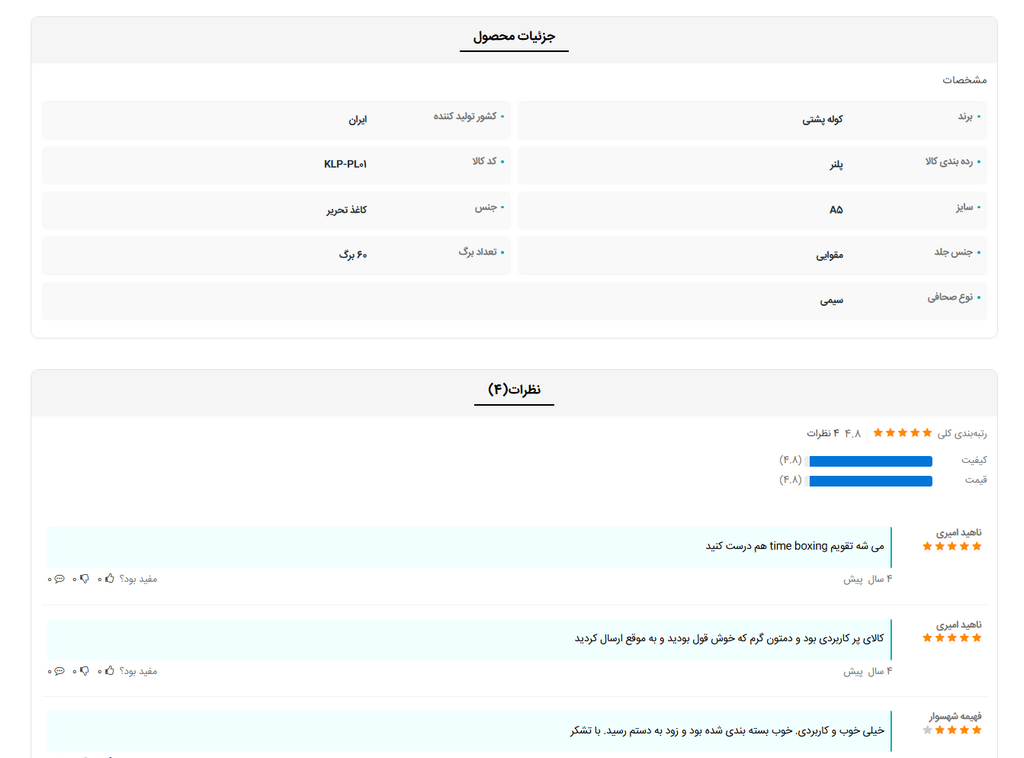Click star rating of فهیمه شهسوار's review
The image size is (1024, 758).
[952, 730]
